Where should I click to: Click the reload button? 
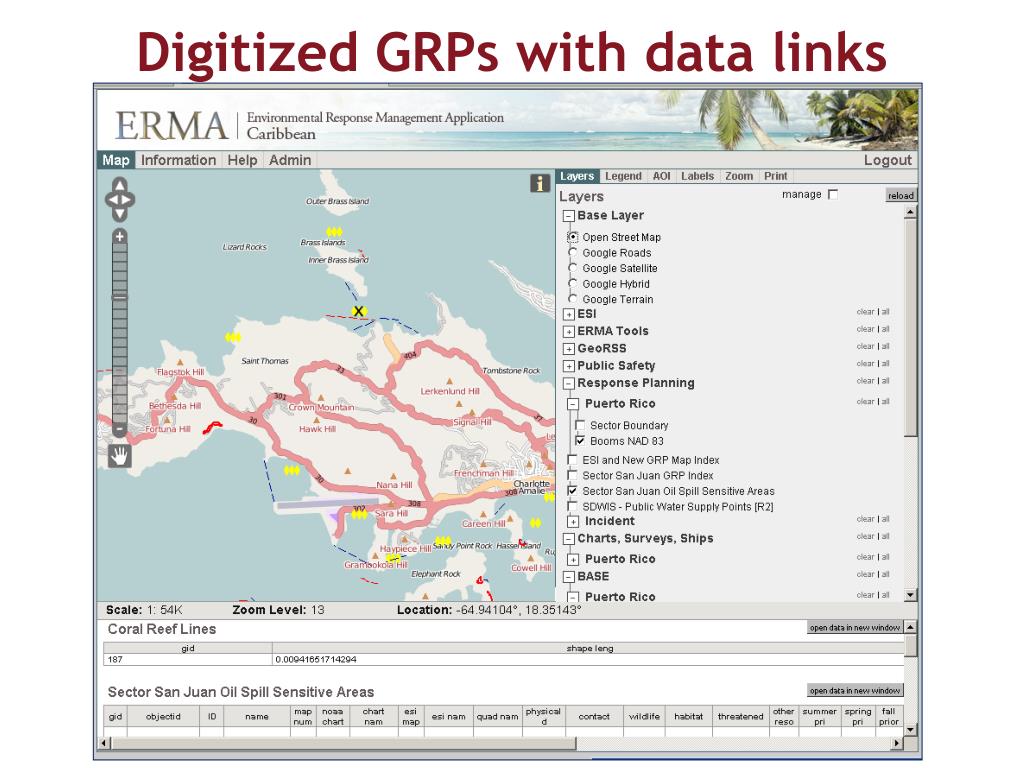pyautogui.click(x=901, y=195)
